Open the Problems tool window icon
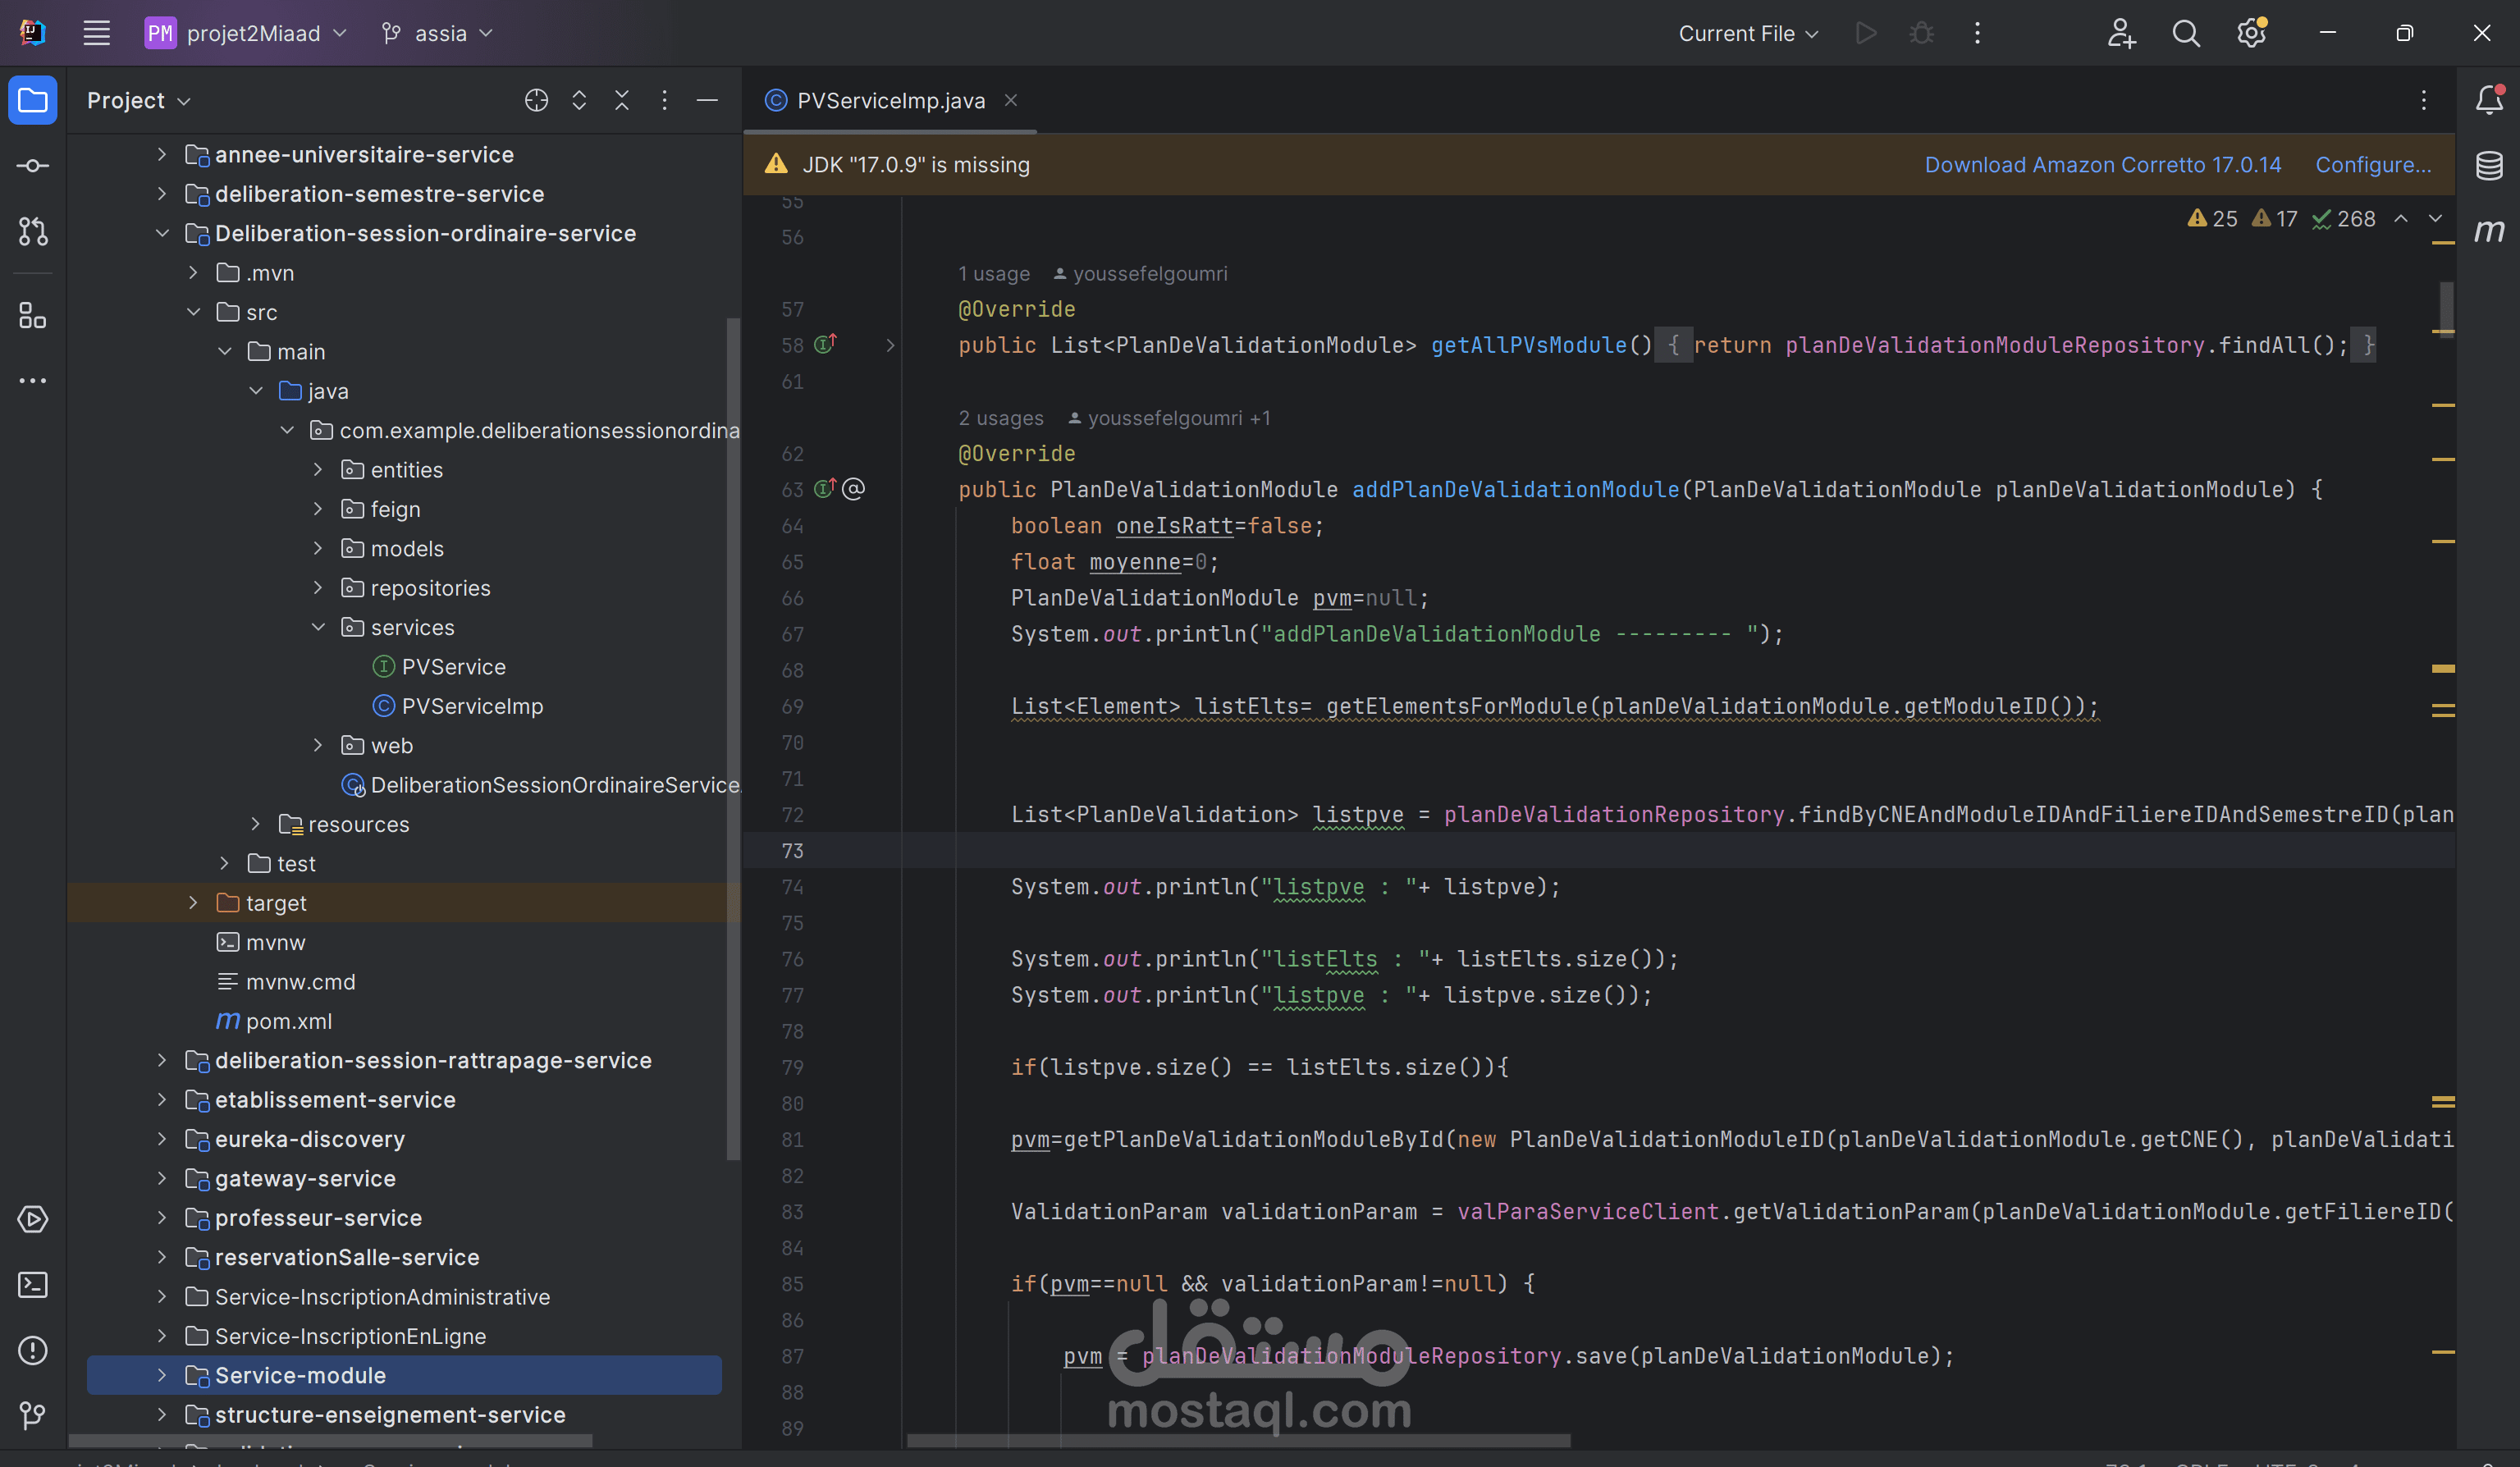The image size is (2520, 1467). [33, 1351]
